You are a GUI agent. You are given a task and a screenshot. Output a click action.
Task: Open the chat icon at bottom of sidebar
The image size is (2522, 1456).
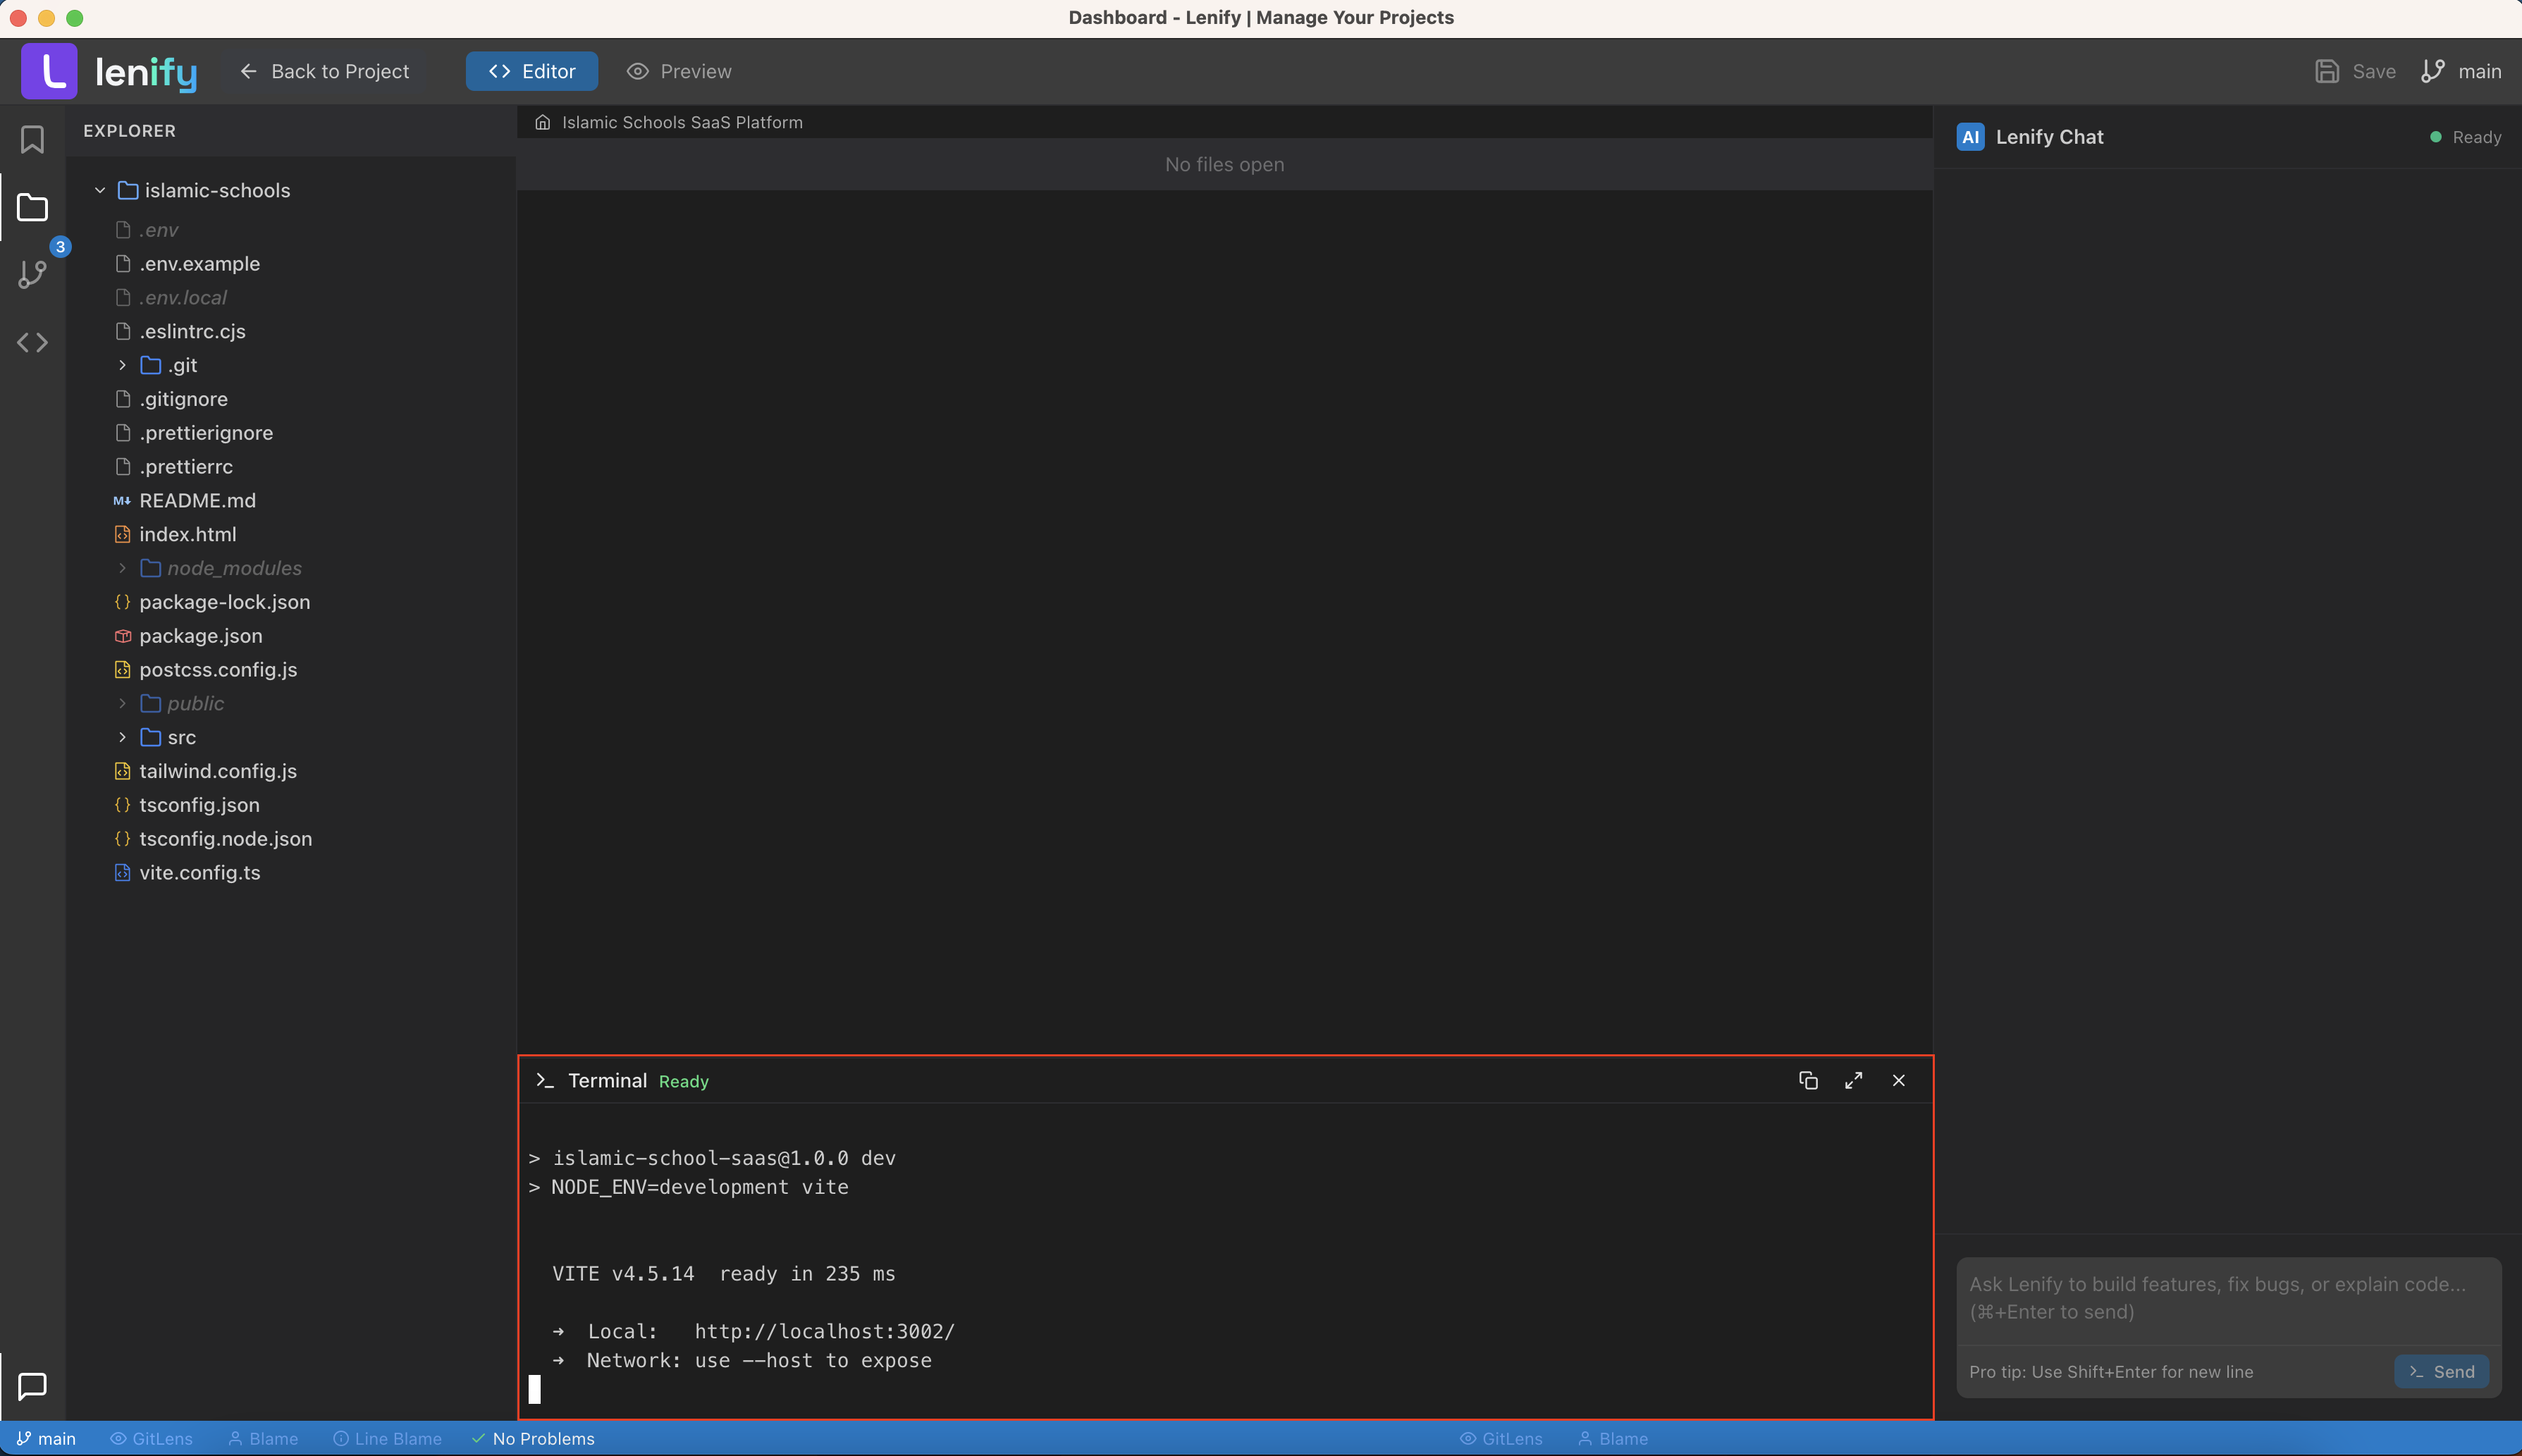click(x=31, y=1387)
